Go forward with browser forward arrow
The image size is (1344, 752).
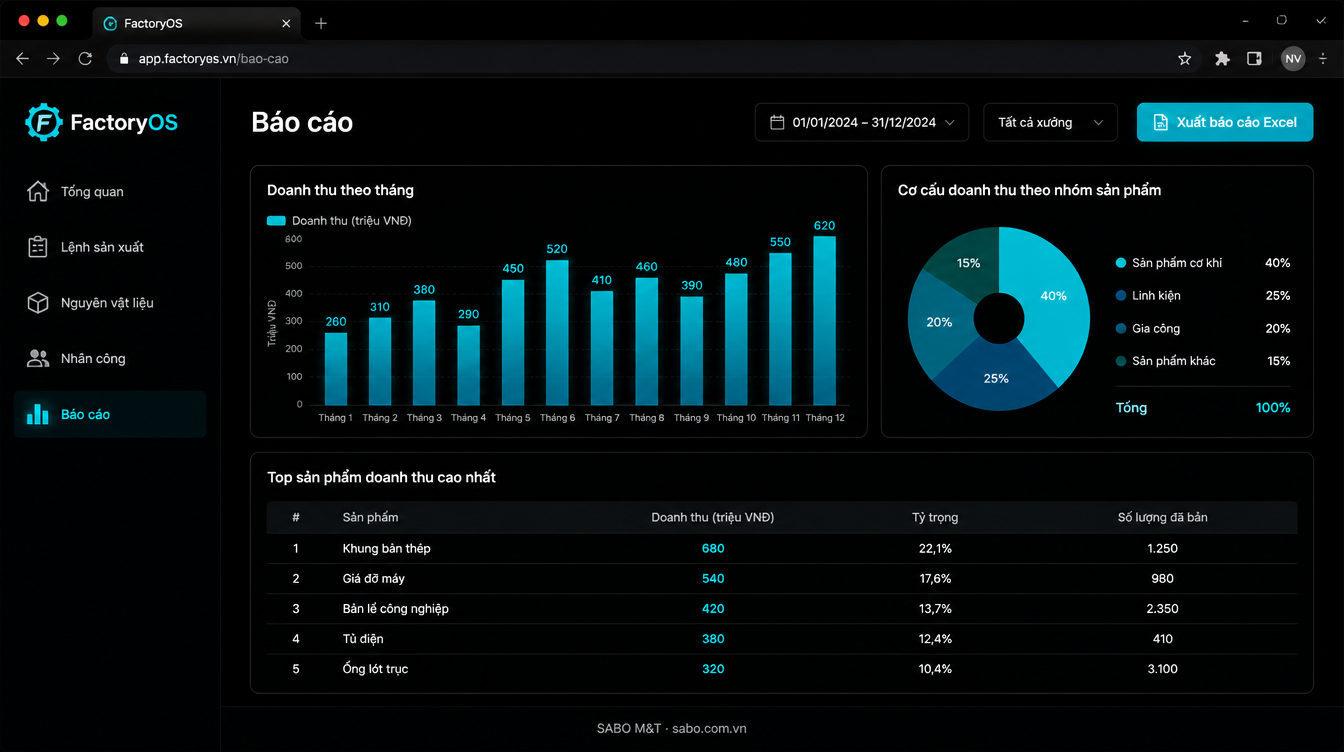click(x=54, y=59)
